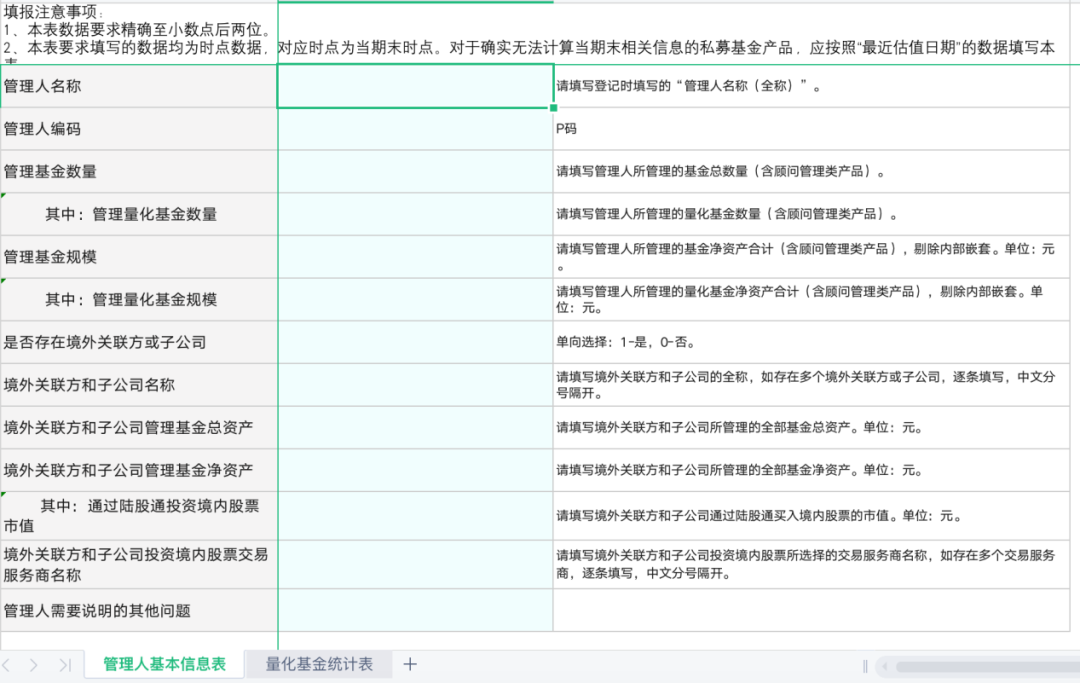Click the entry cell for 管理基金数量
The width and height of the screenshot is (1080, 683).
[x=413, y=171]
